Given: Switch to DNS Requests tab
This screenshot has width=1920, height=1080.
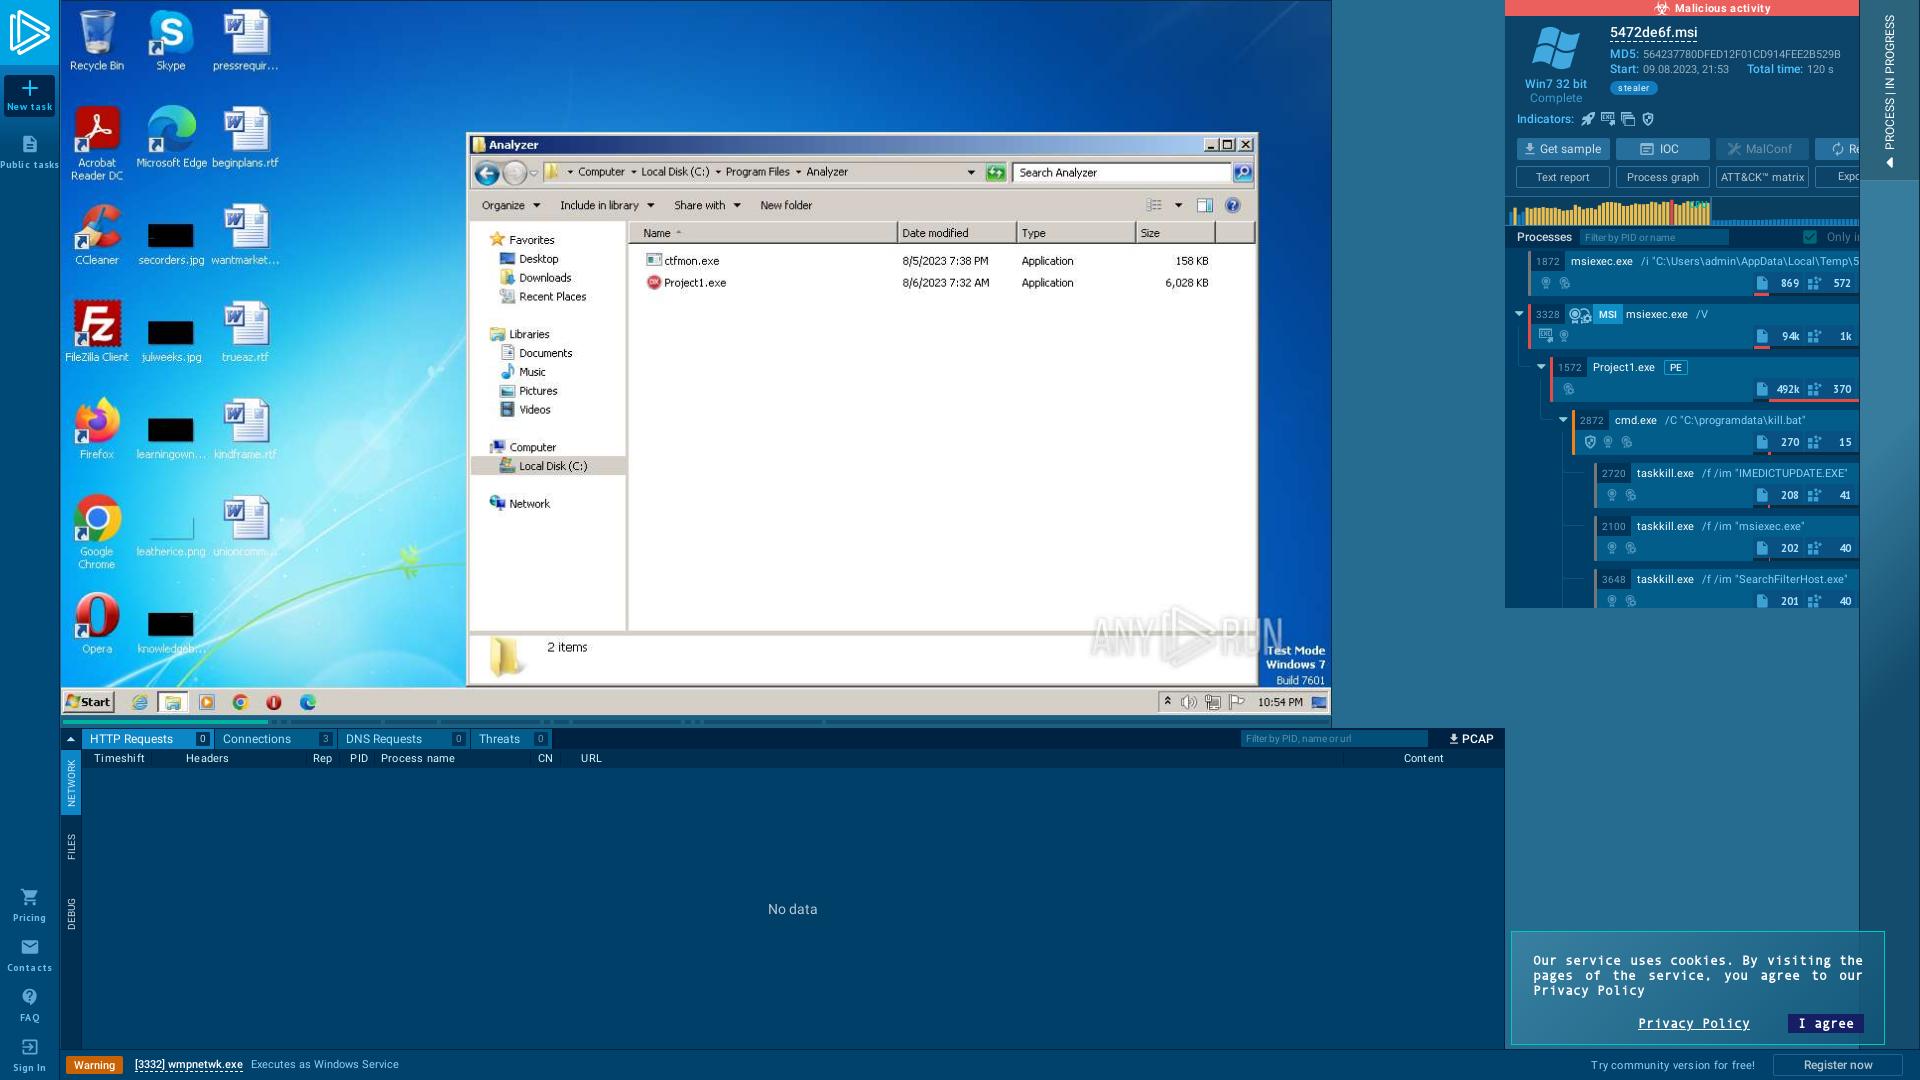Looking at the screenshot, I should point(382,738).
